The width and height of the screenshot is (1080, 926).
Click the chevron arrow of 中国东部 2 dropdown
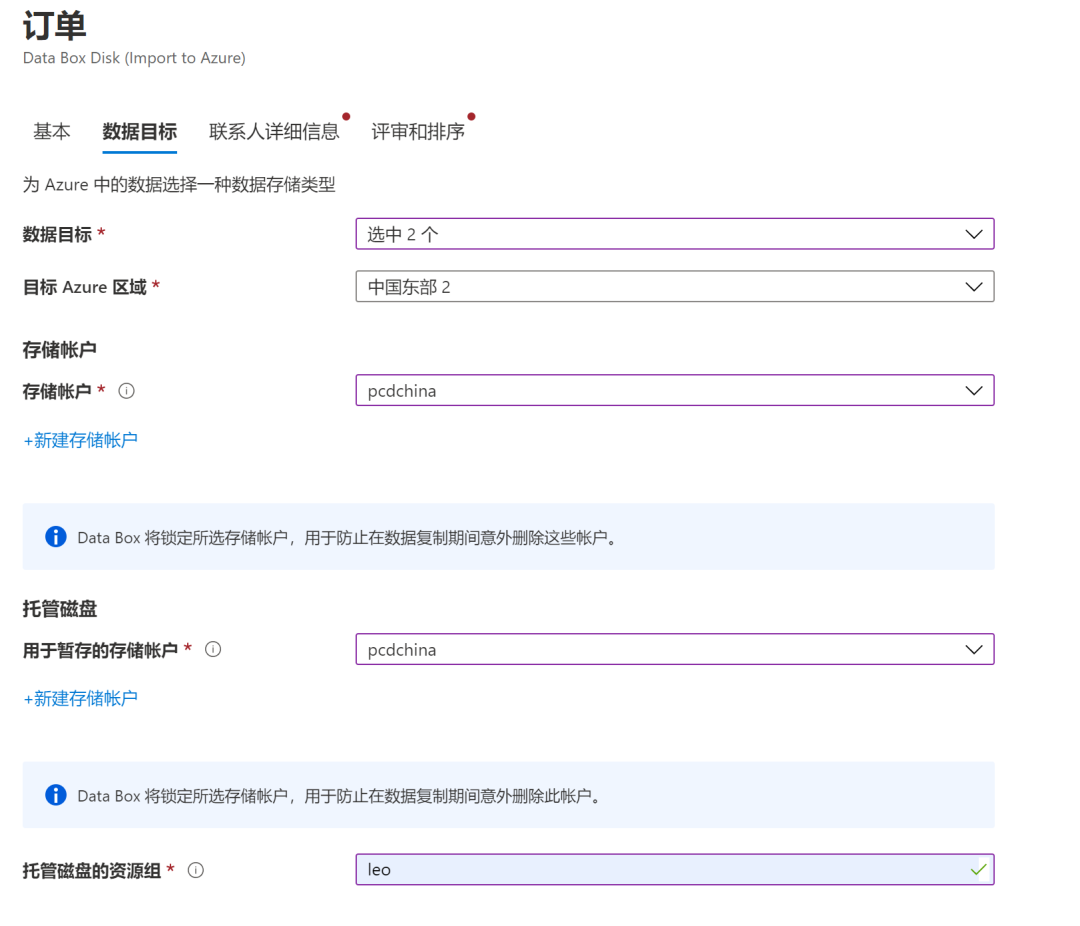[x=974, y=287]
